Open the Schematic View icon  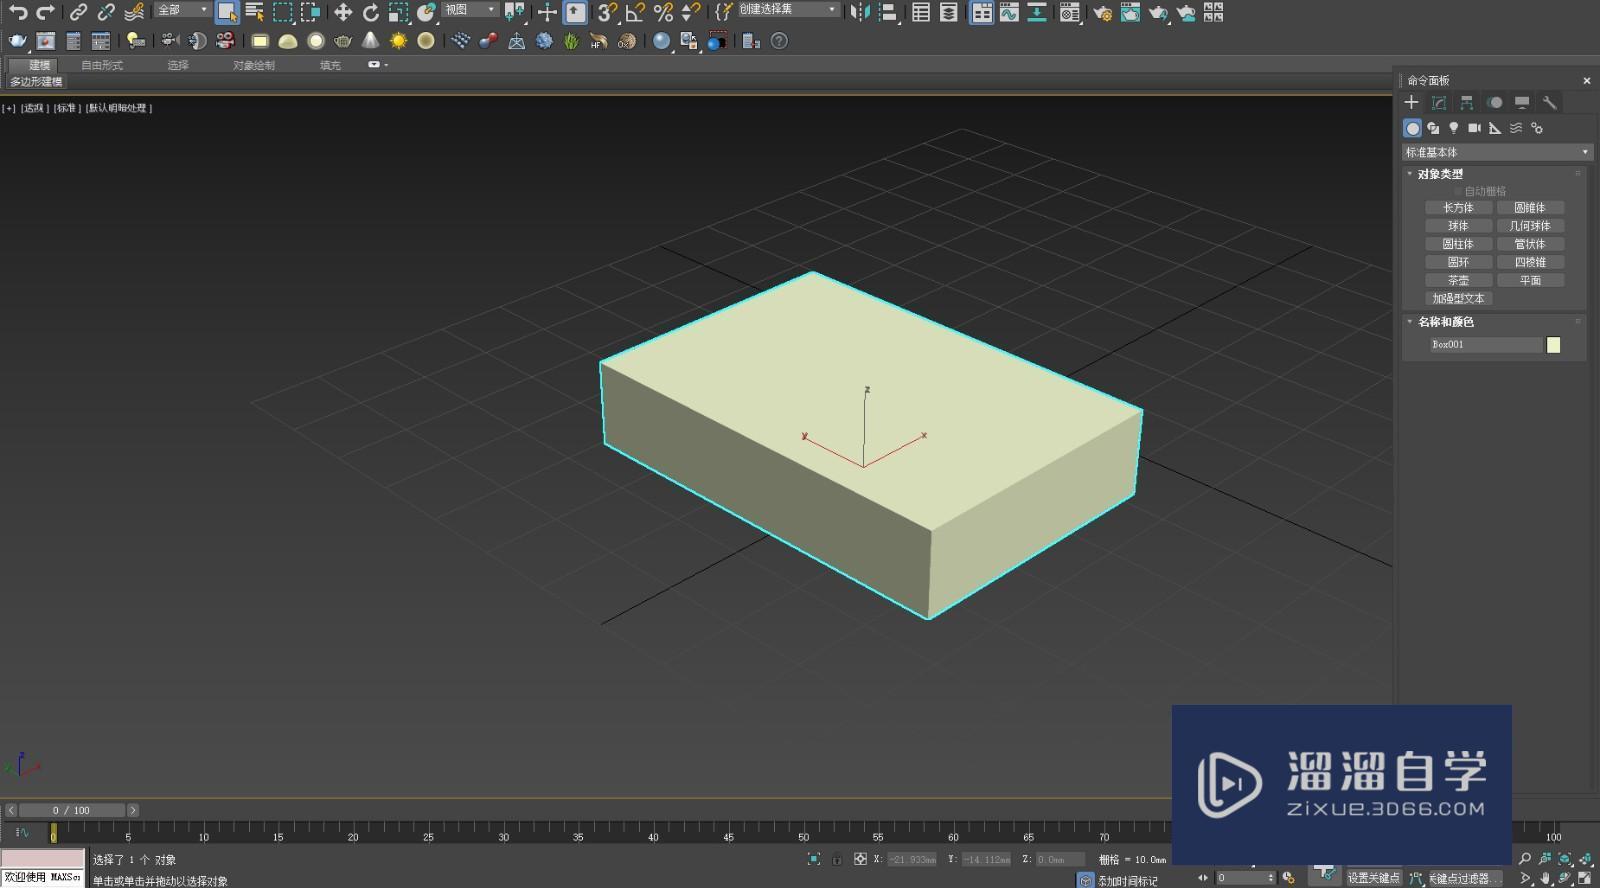click(1037, 12)
